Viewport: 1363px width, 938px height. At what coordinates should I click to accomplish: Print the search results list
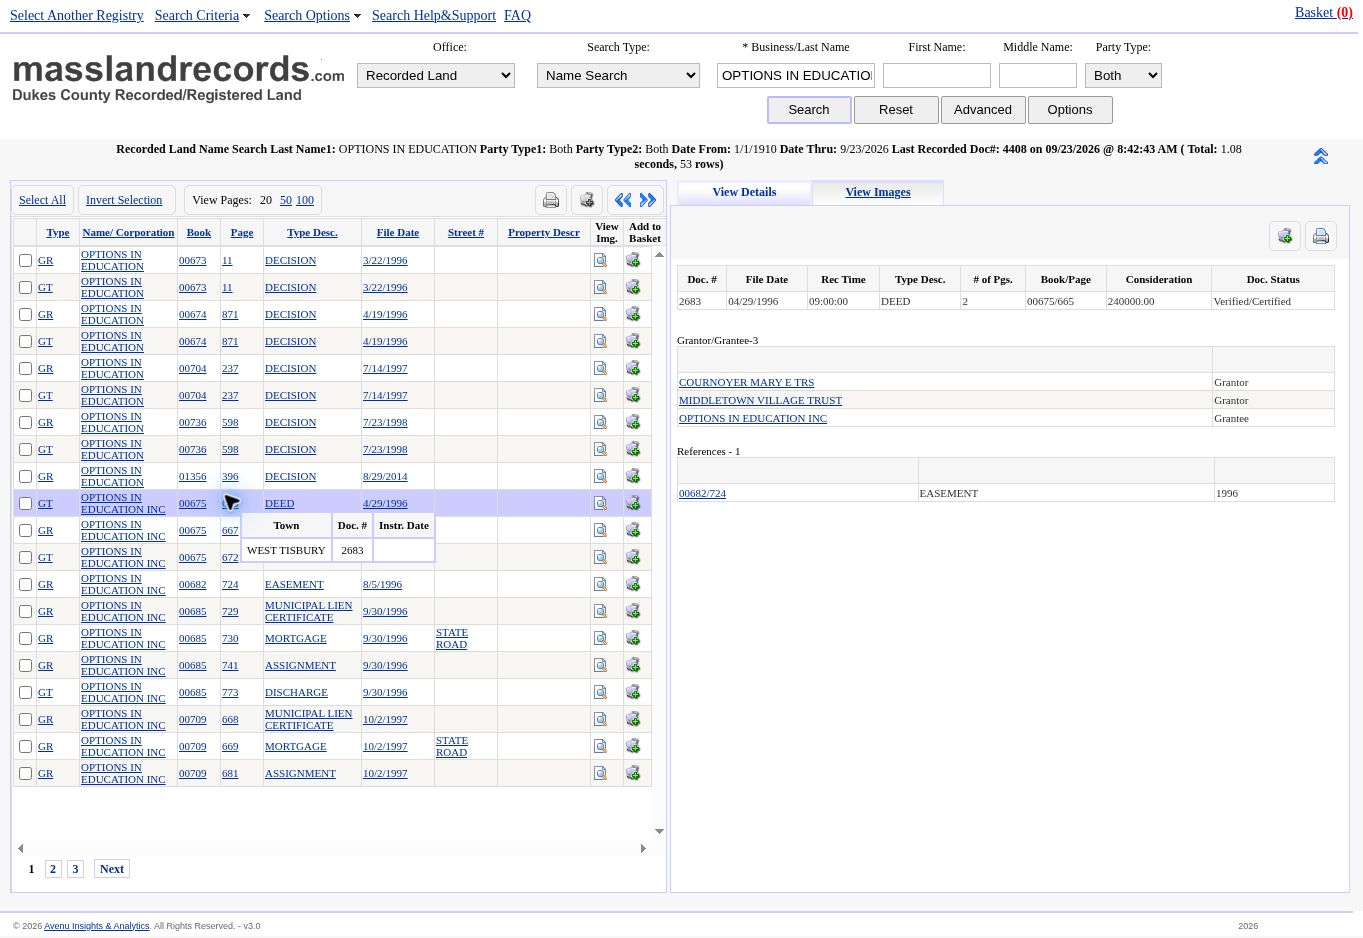point(551,200)
